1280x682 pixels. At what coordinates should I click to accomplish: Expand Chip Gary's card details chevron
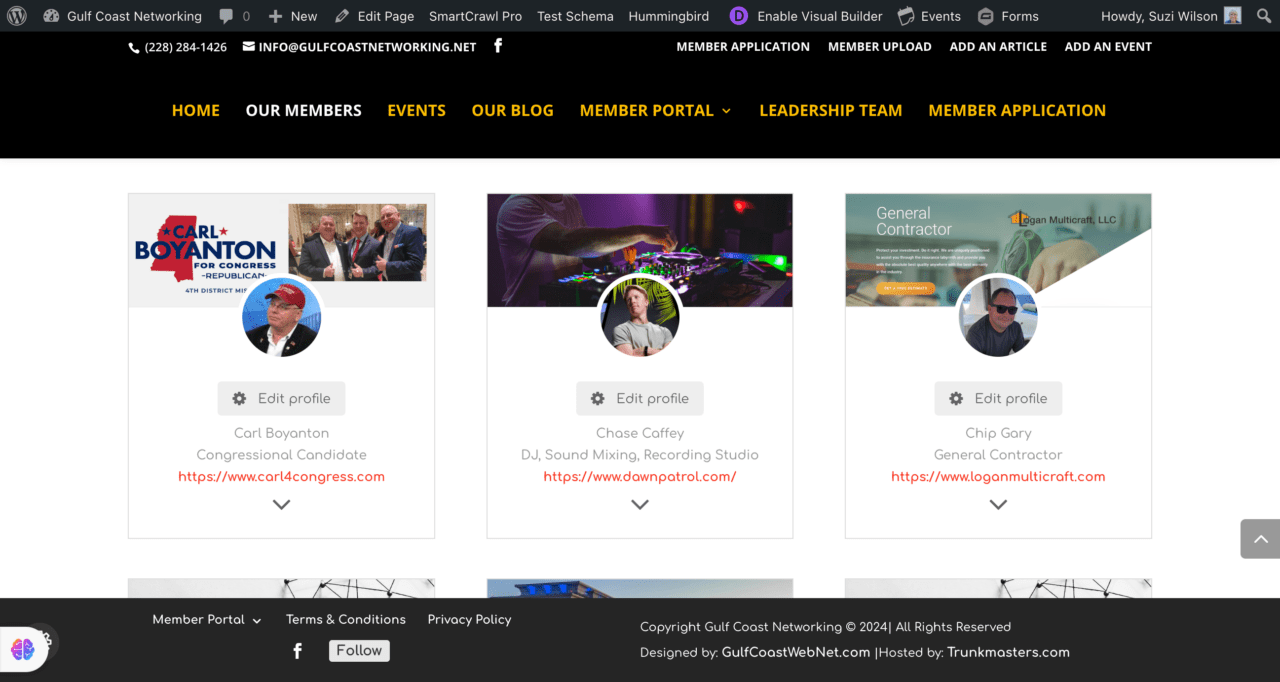pyautogui.click(x=998, y=505)
